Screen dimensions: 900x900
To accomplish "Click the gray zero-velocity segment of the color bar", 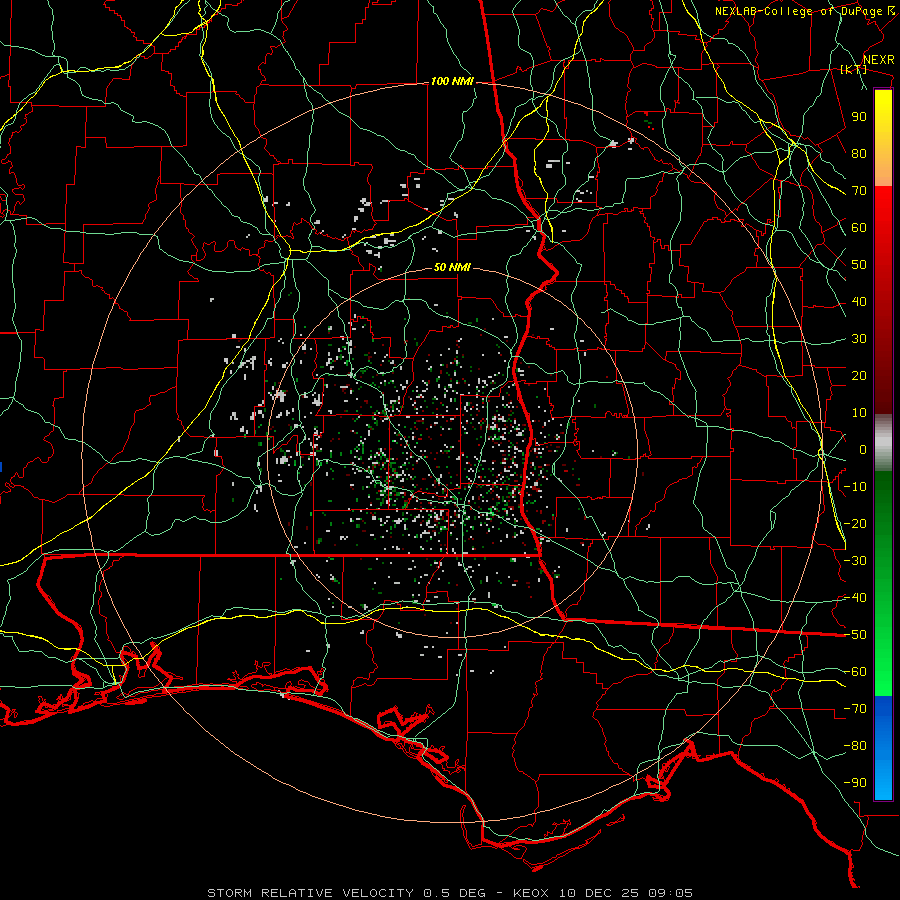I will pos(883,443).
